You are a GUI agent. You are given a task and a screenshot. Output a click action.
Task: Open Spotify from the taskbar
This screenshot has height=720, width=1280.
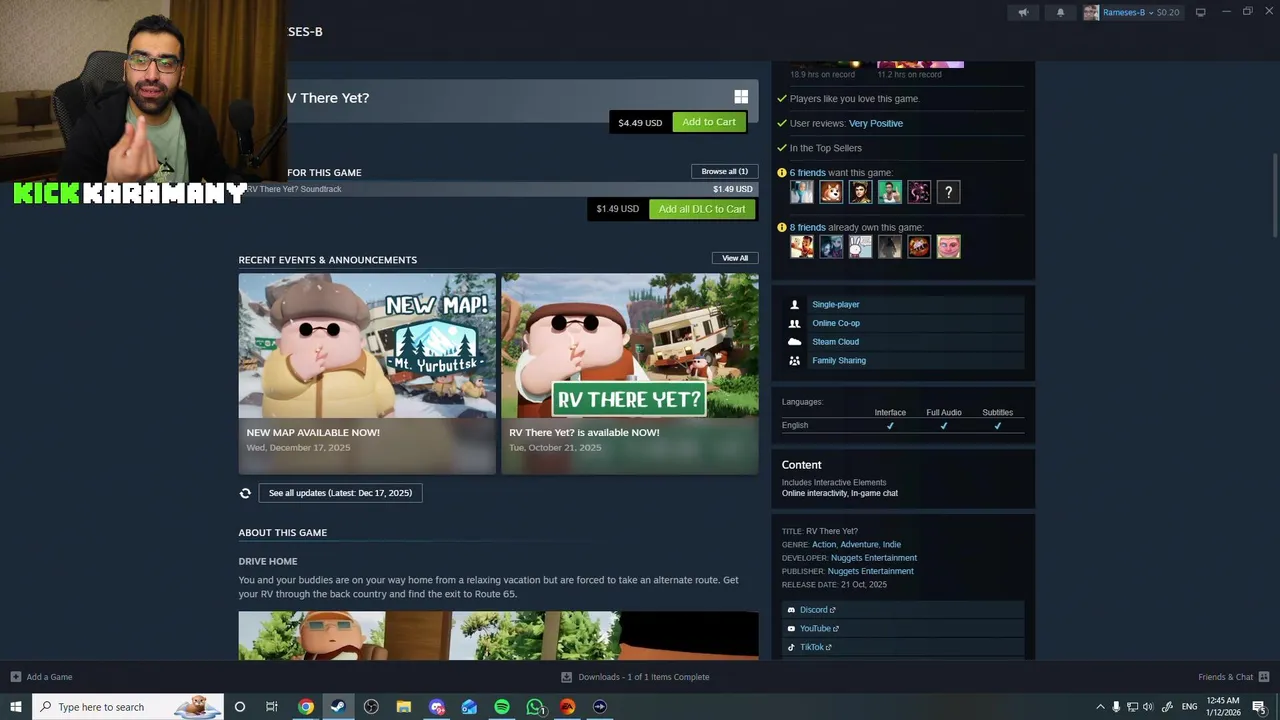pyautogui.click(x=502, y=707)
